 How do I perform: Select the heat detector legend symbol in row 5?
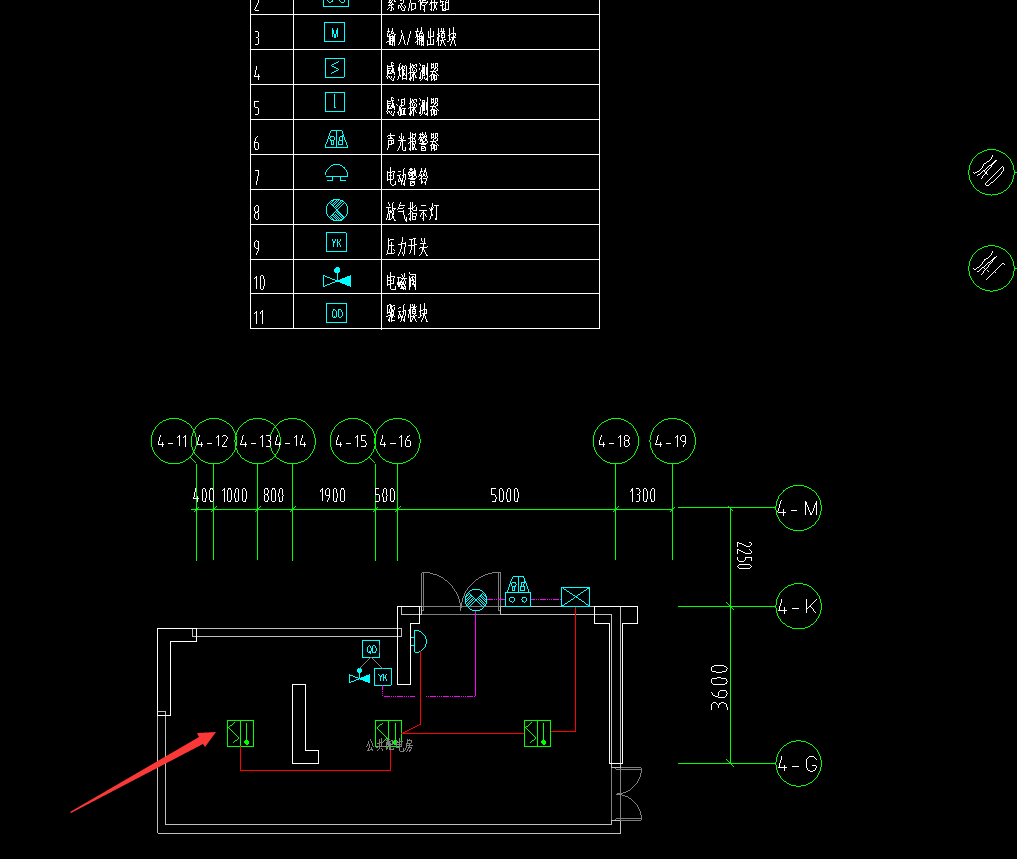click(335, 103)
